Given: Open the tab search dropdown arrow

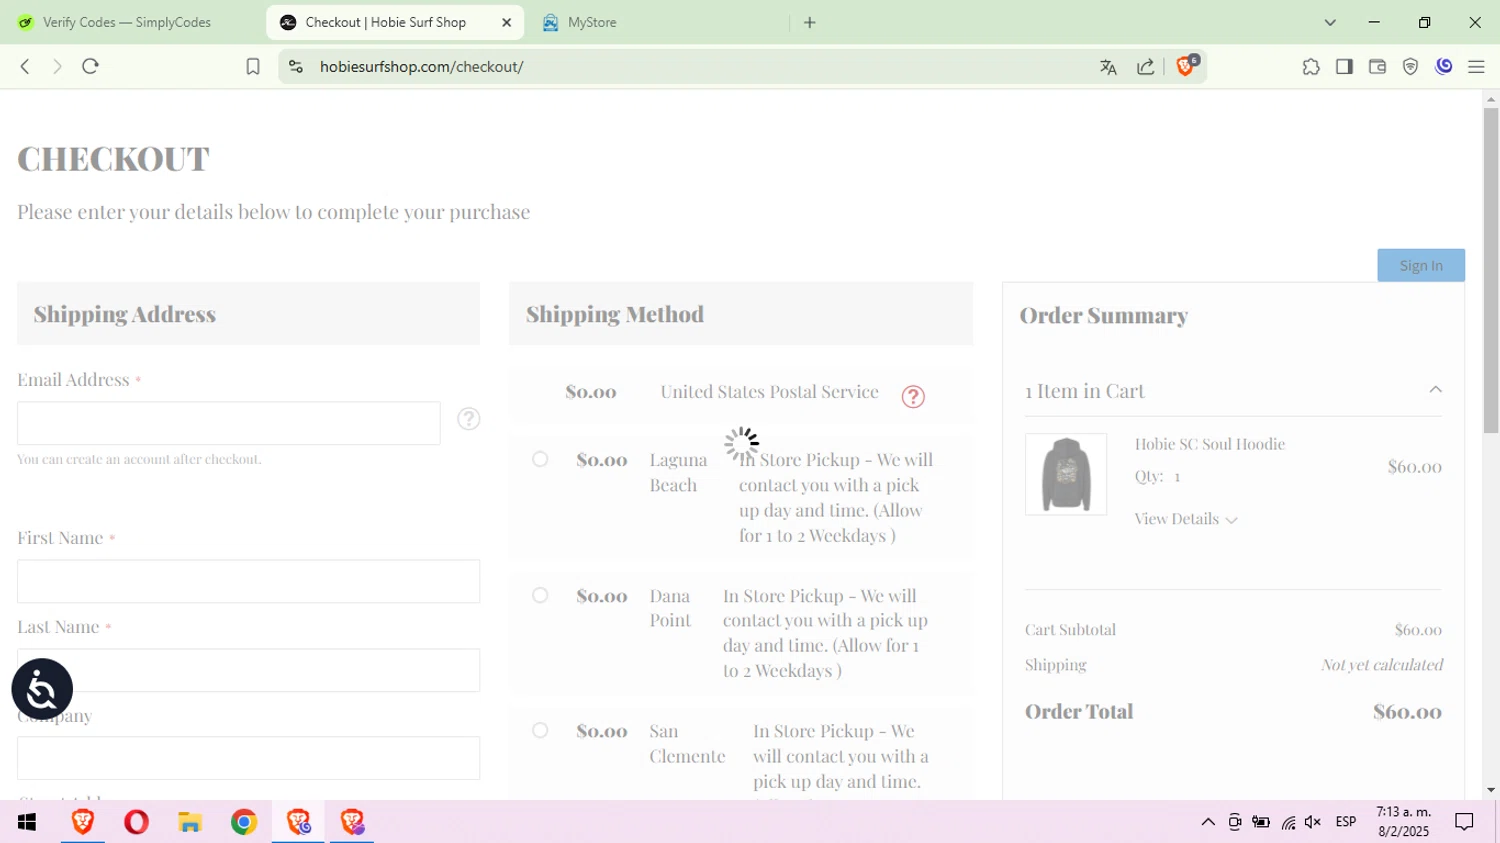Looking at the screenshot, I should (1330, 22).
